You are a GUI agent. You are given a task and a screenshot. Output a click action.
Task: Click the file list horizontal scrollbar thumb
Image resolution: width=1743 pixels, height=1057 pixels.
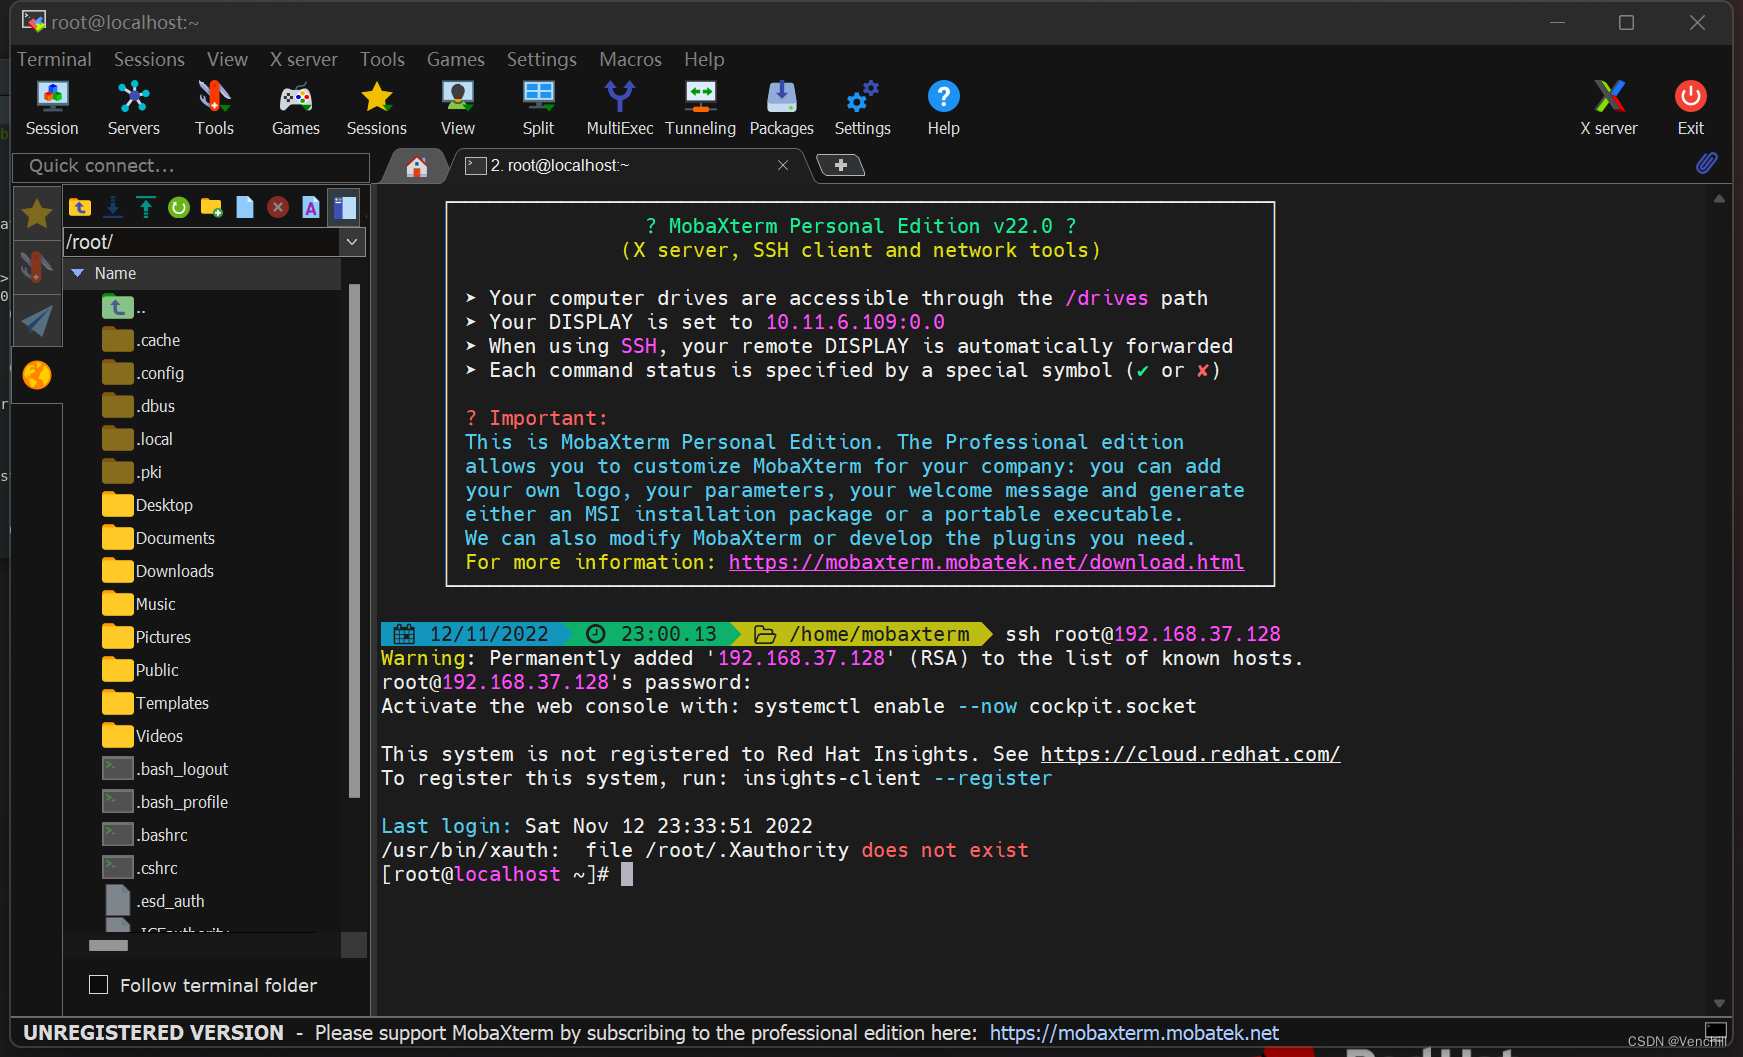pyautogui.click(x=108, y=945)
